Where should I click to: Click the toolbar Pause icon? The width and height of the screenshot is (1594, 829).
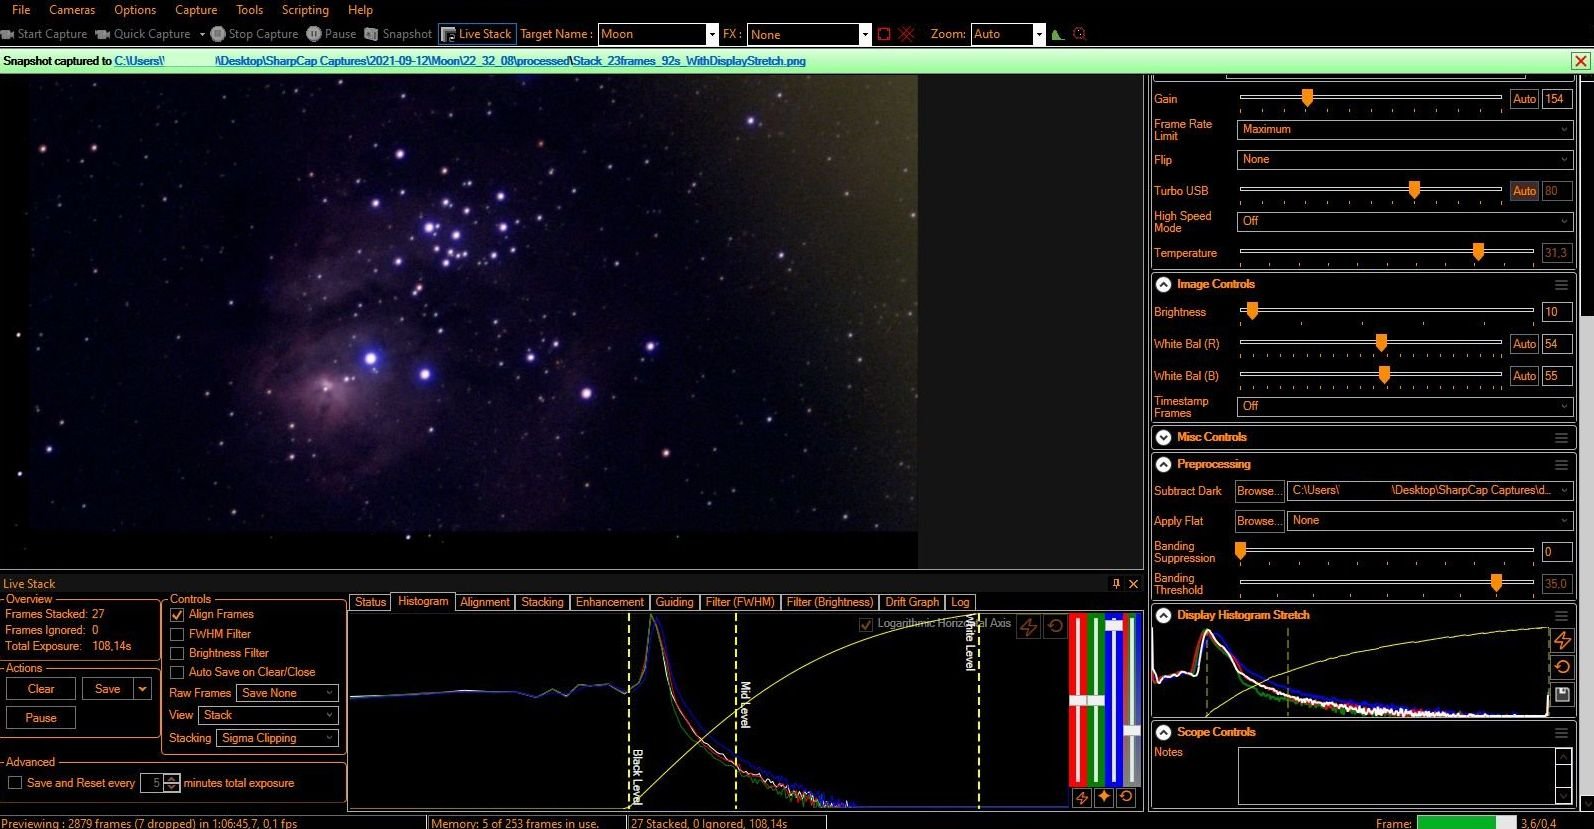314,34
